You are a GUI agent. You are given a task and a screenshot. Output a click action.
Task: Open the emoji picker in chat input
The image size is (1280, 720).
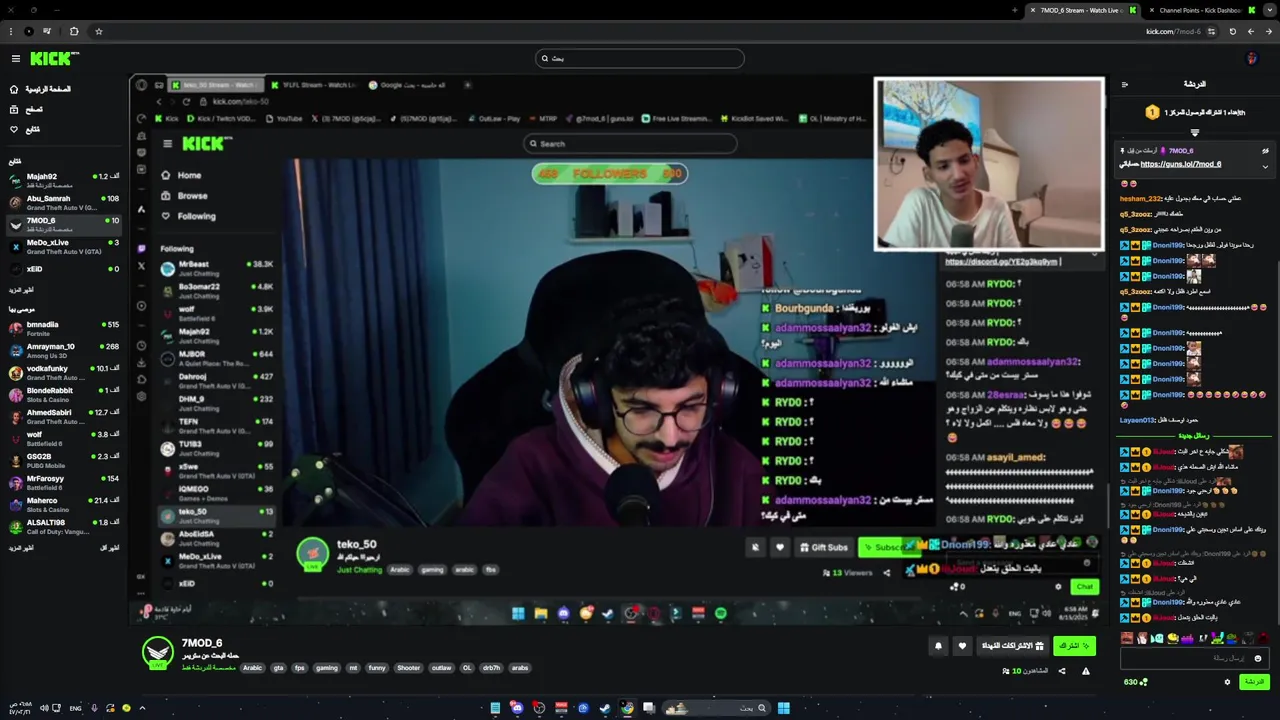[1258, 658]
